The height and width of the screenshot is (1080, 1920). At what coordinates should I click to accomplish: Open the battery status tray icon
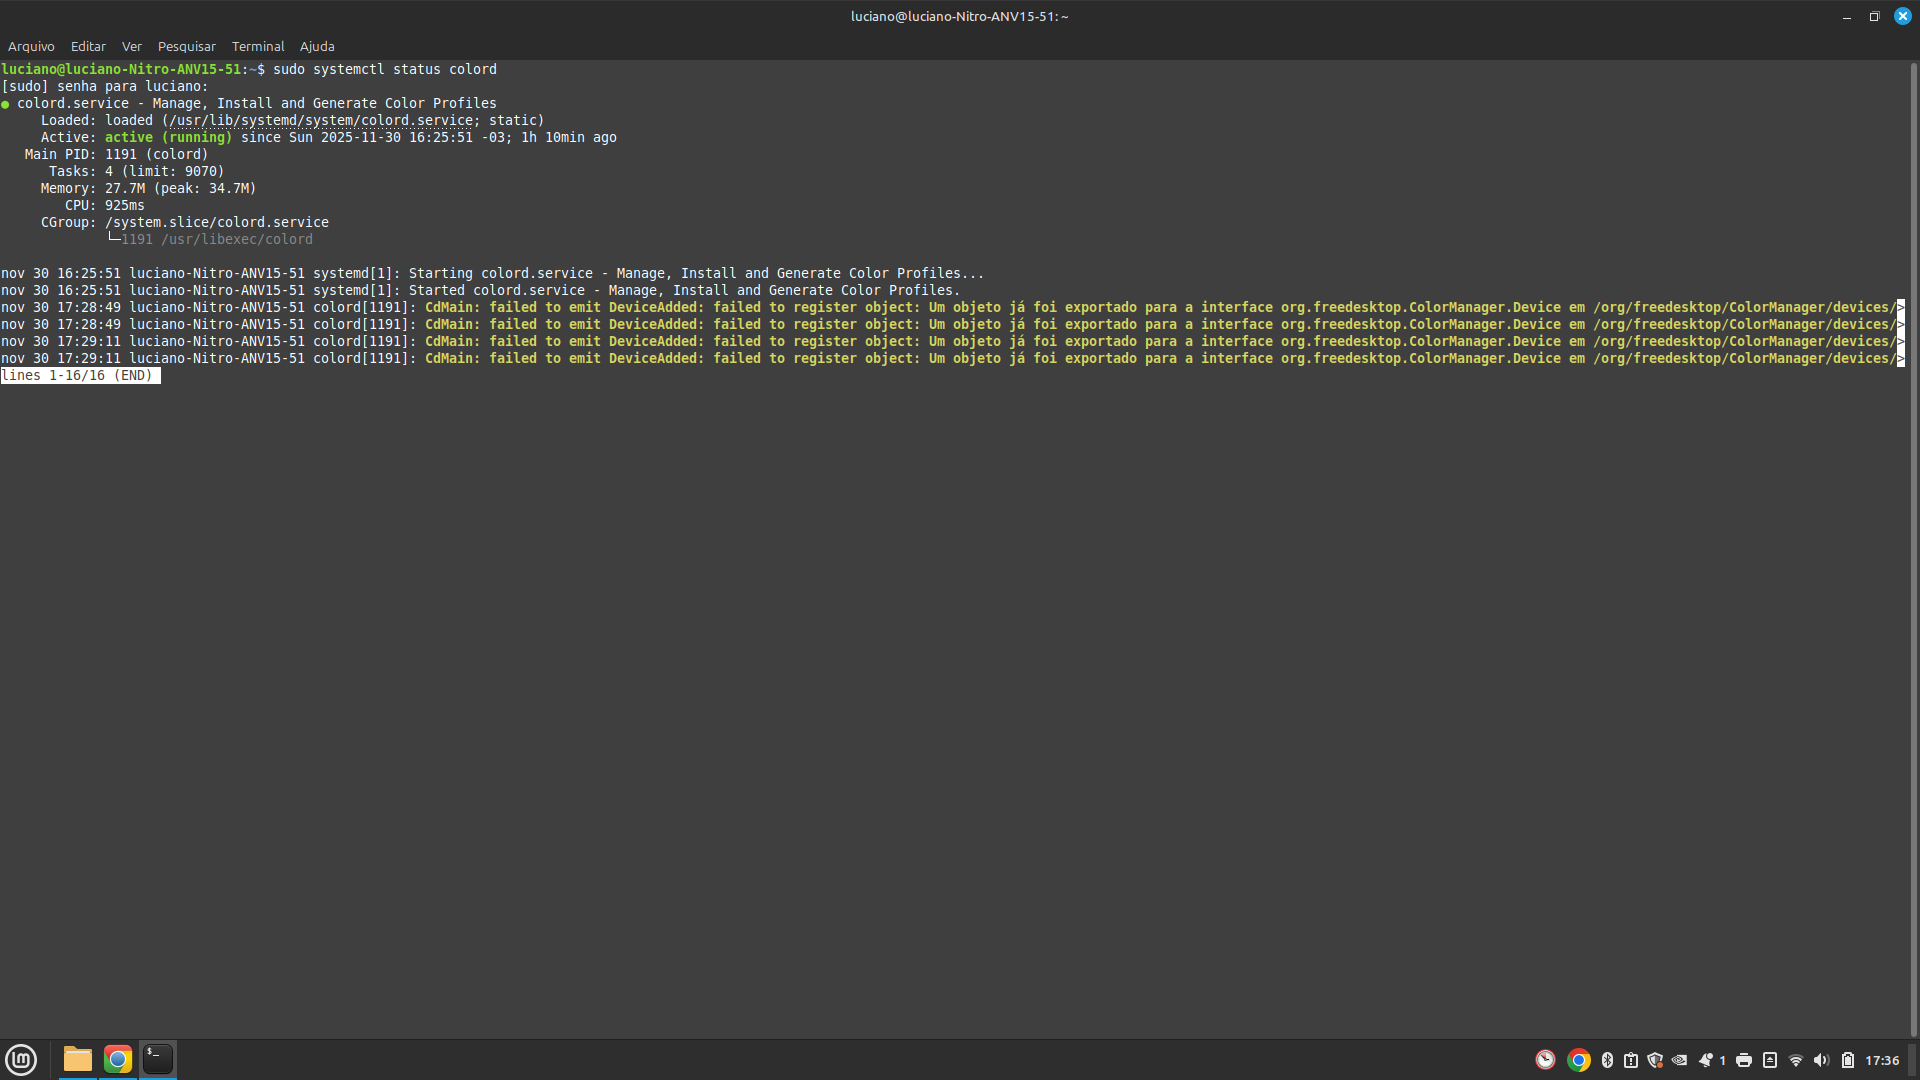click(x=1848, y=1060)
